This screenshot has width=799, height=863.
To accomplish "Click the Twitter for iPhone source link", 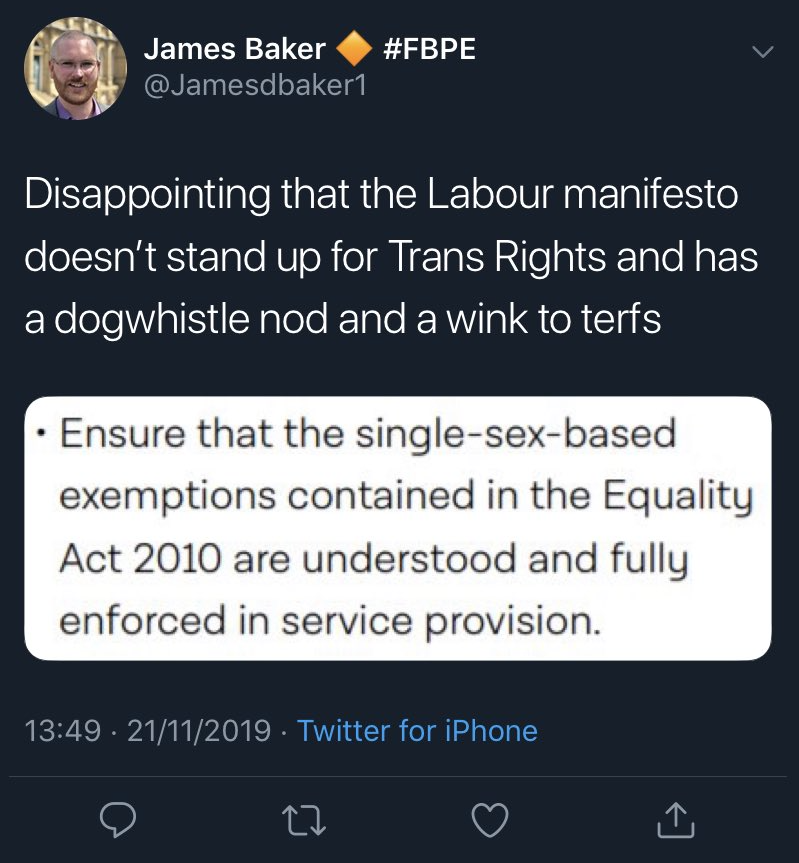I will click(417, 731).
